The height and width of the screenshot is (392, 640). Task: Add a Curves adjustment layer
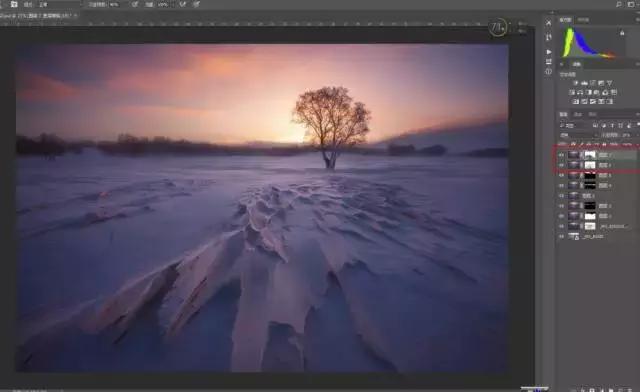tap(592, 83)
